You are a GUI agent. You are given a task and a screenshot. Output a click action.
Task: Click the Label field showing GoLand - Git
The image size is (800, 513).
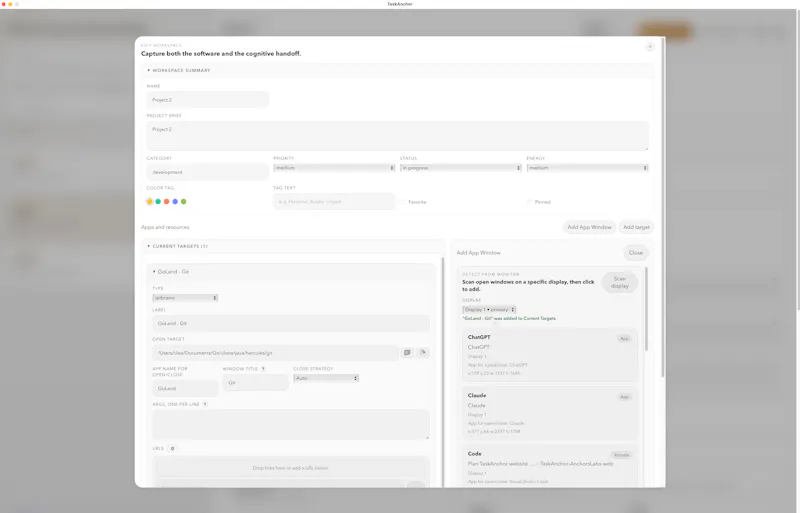pos(291,323)
